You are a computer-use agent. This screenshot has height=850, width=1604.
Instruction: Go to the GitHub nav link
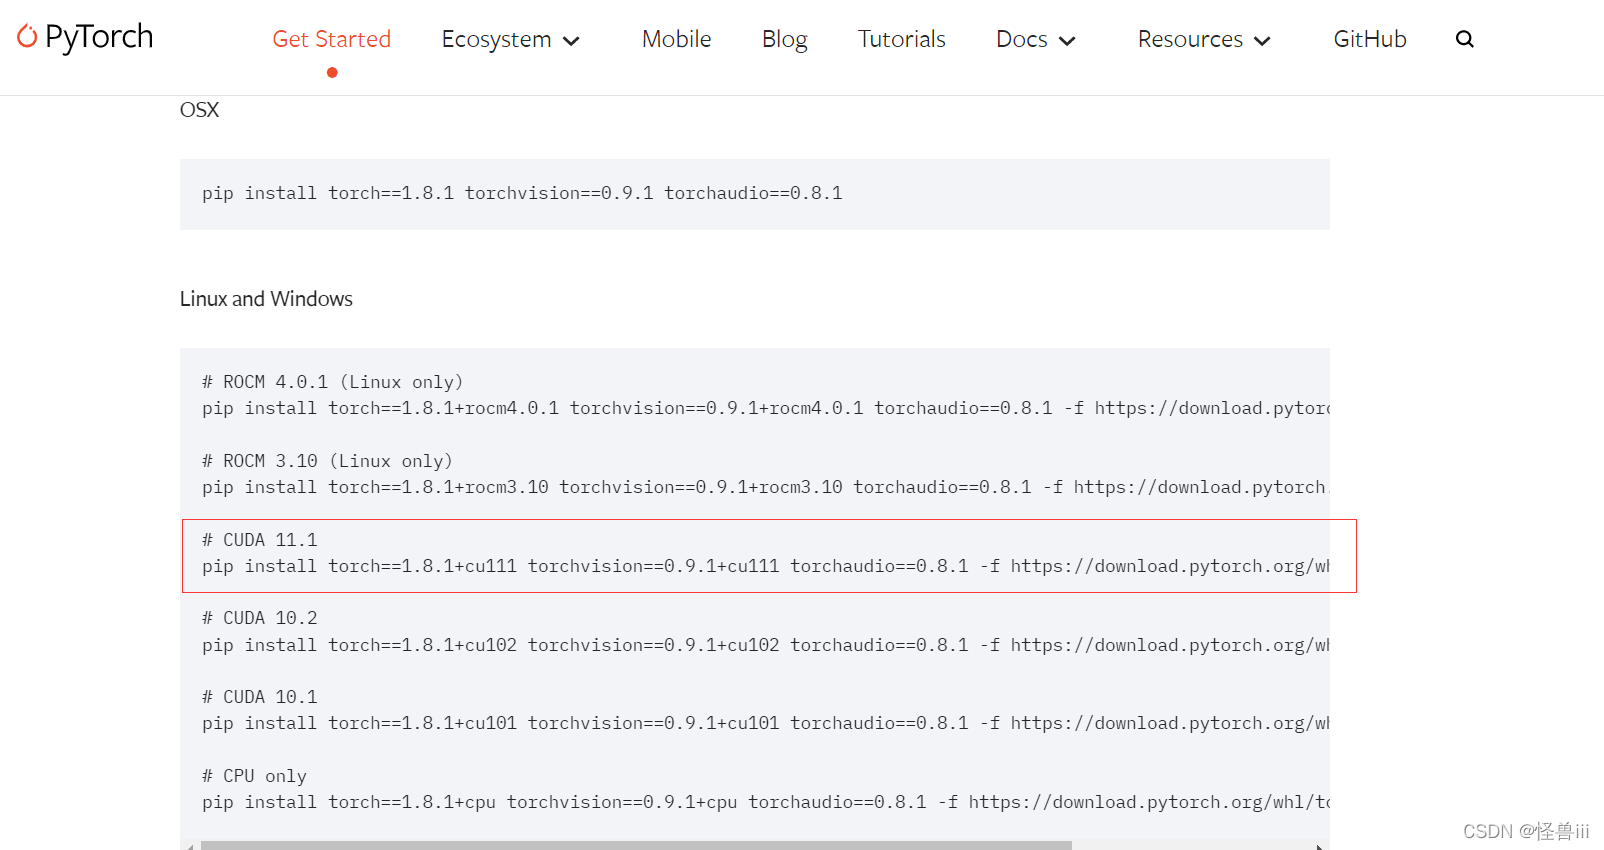(1370, 39)
